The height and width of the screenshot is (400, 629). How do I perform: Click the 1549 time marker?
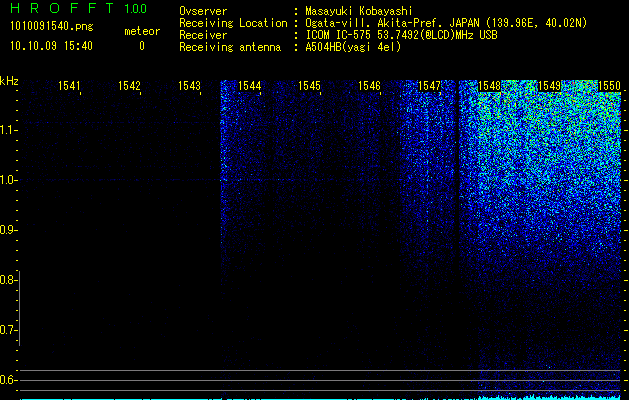click(x=549, y=86)
